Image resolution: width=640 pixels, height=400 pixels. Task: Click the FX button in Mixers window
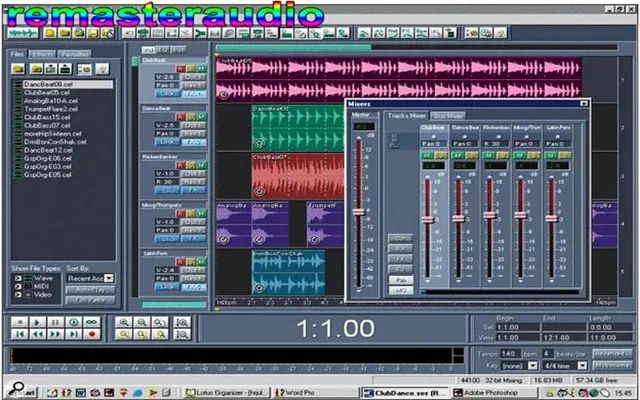click(x=400, y=259)
